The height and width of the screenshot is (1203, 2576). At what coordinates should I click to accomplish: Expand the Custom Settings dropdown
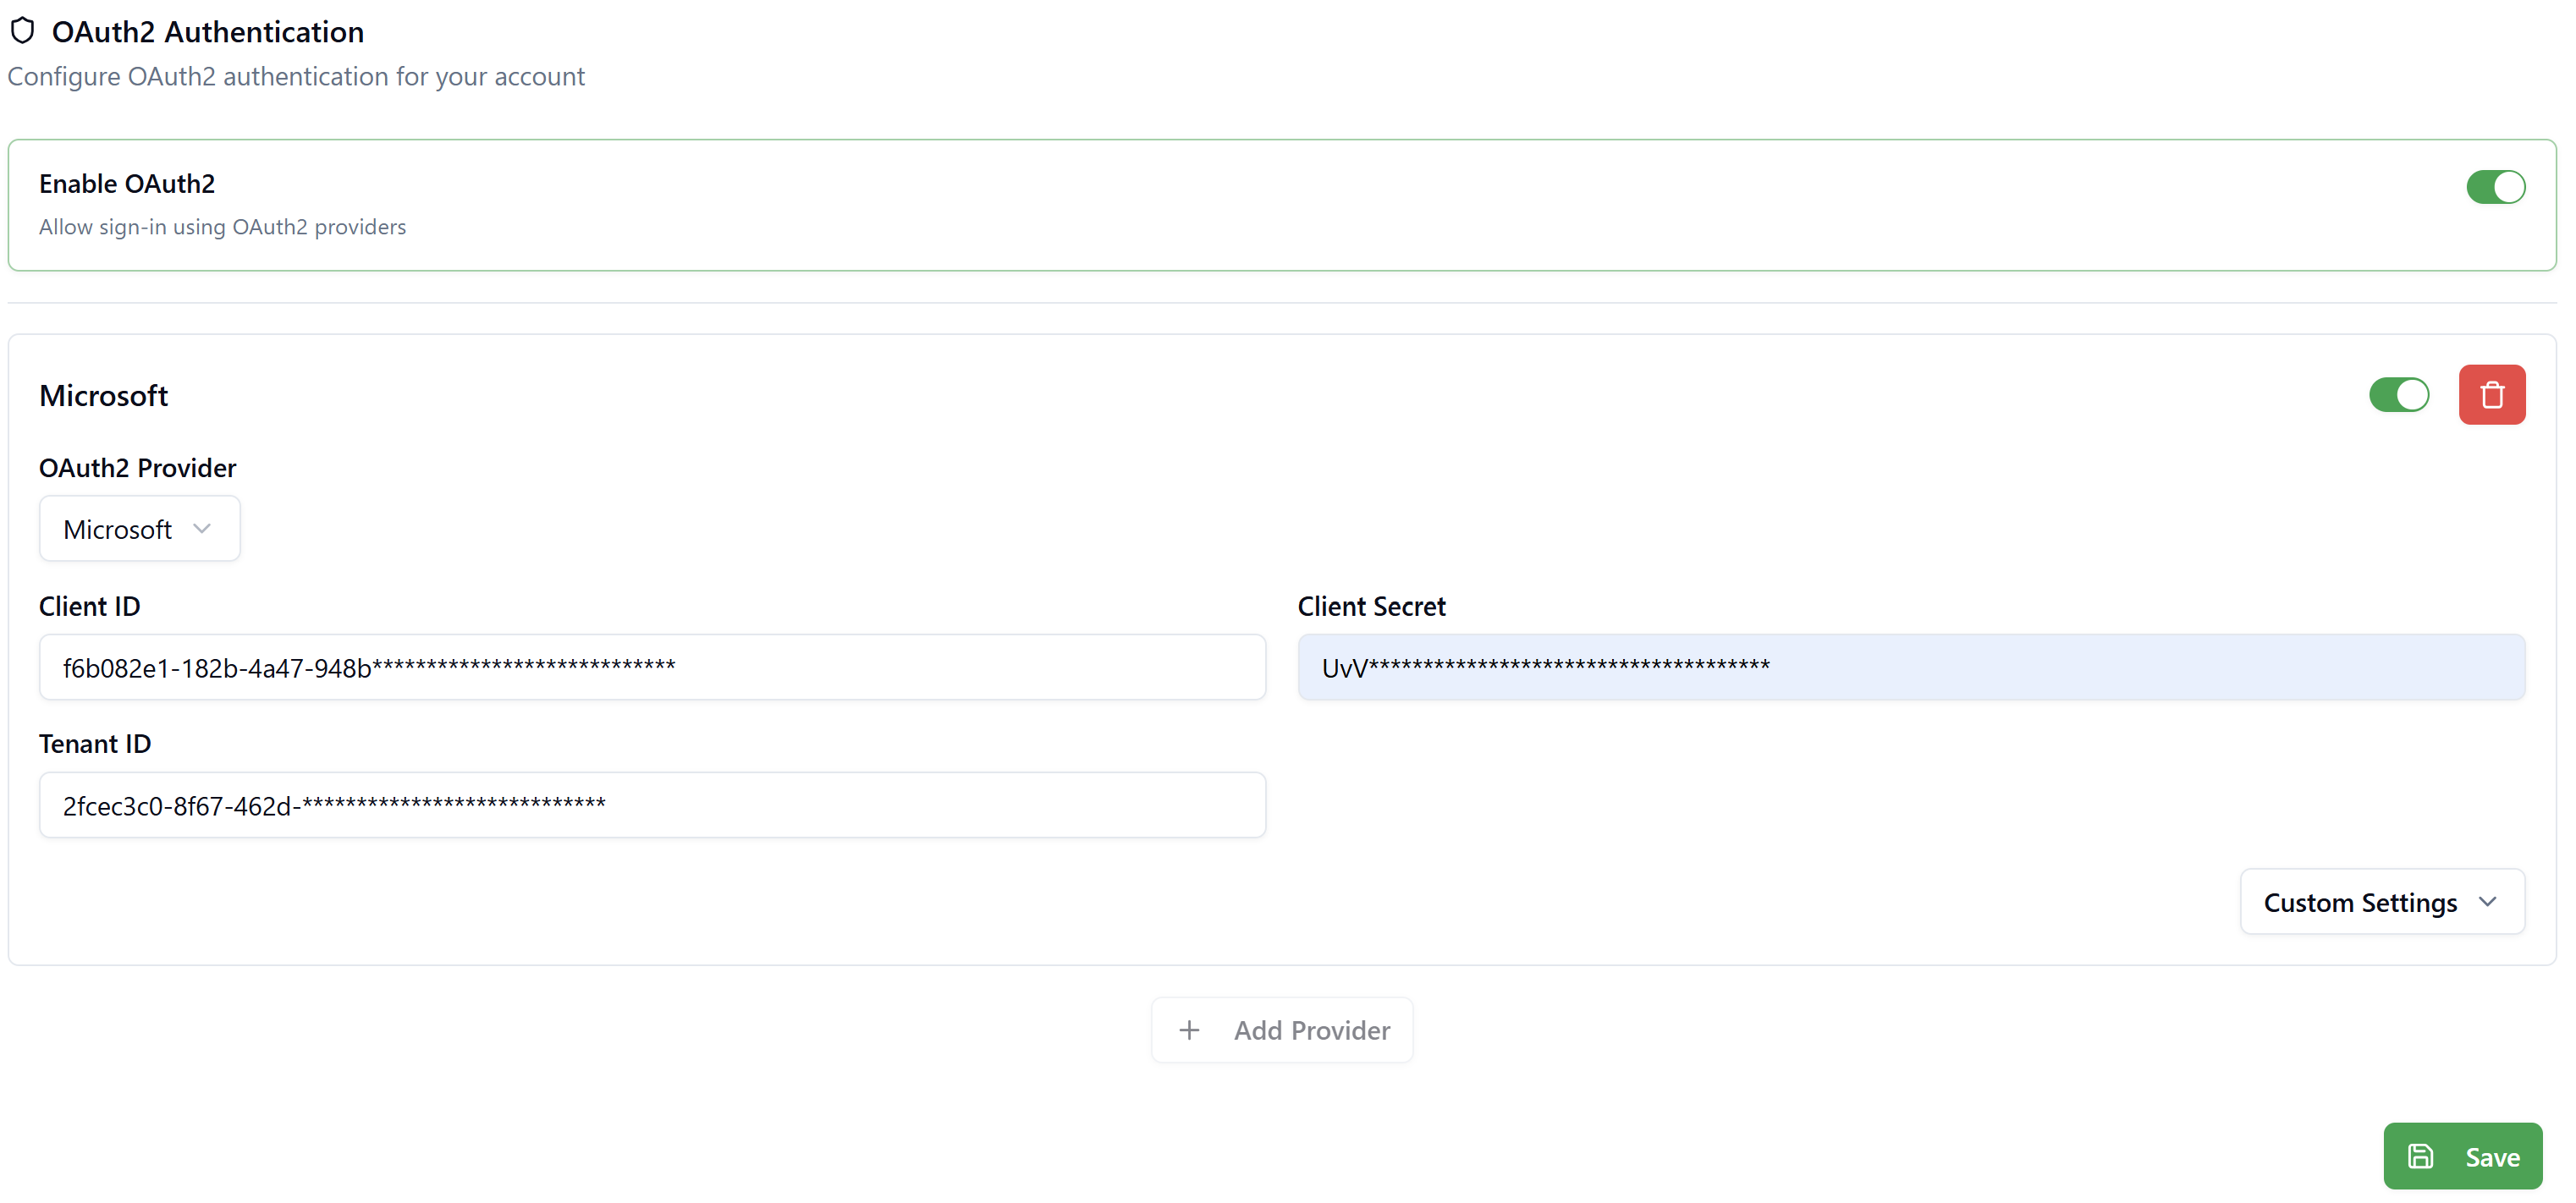tap(2382, 902)
